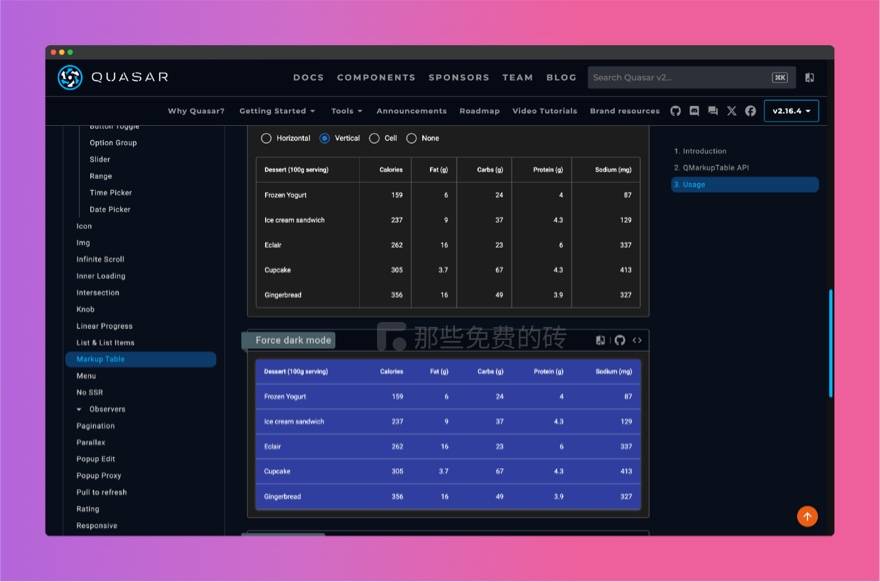This screenshot has width=880, height=582.
Task: Open the X (Twitter) icon
Action: [x=732, y=111]
